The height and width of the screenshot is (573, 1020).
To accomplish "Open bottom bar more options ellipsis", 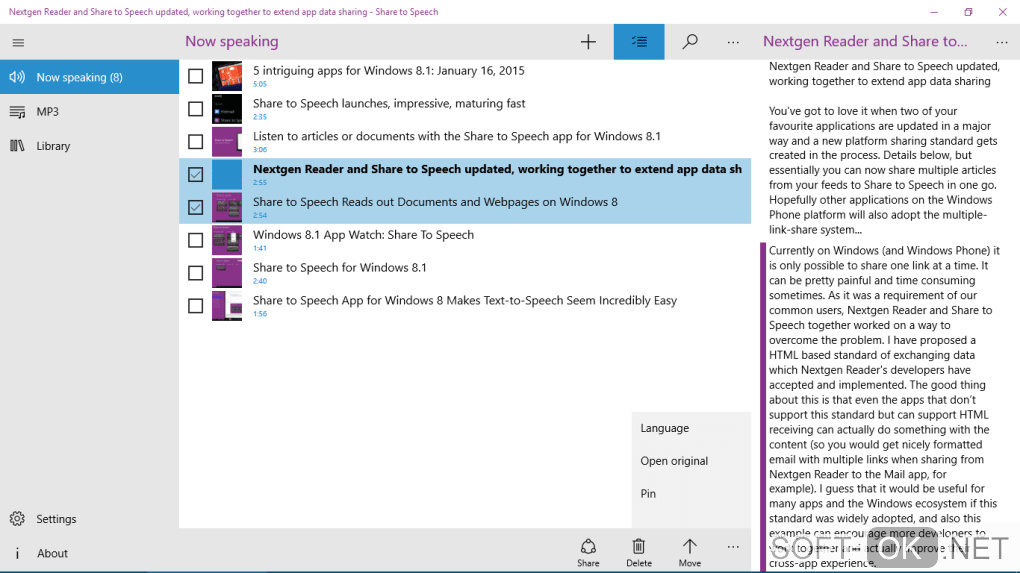I will coord(733,548).
